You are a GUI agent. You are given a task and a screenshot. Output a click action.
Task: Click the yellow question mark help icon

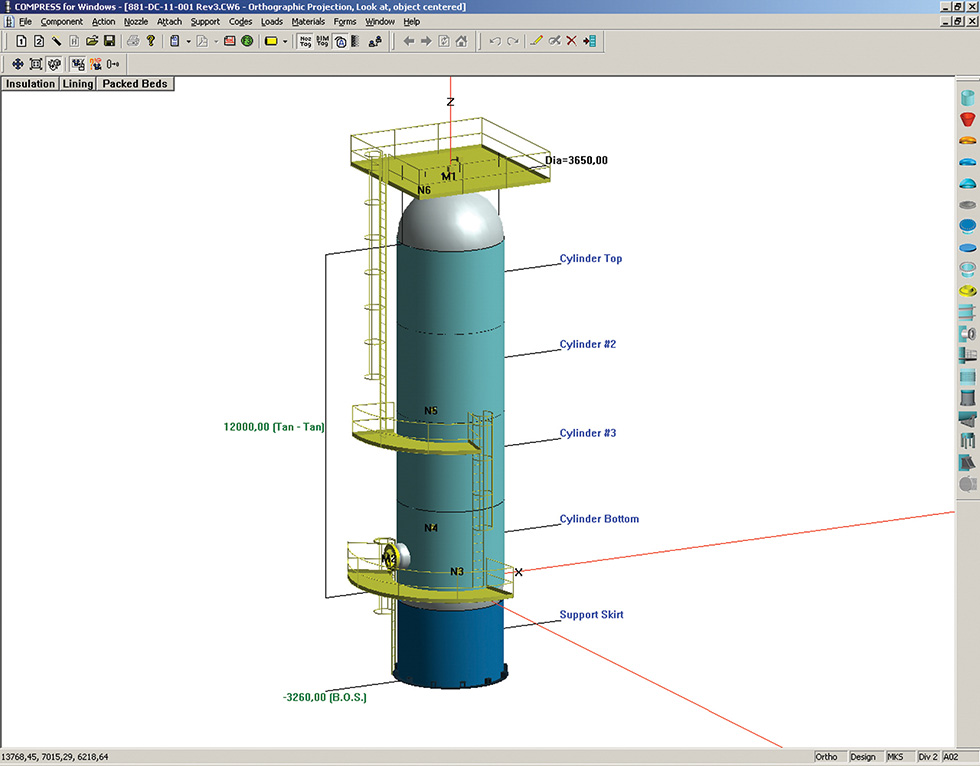tap(151, 41)
